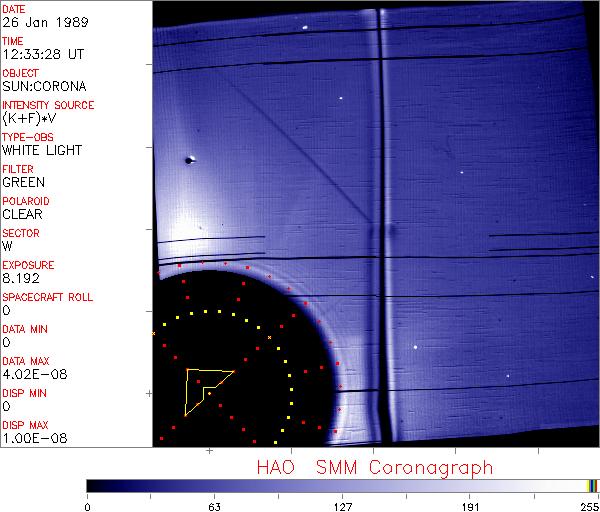
Task: Click the color scale bar gradient
Action: point(330,486)
